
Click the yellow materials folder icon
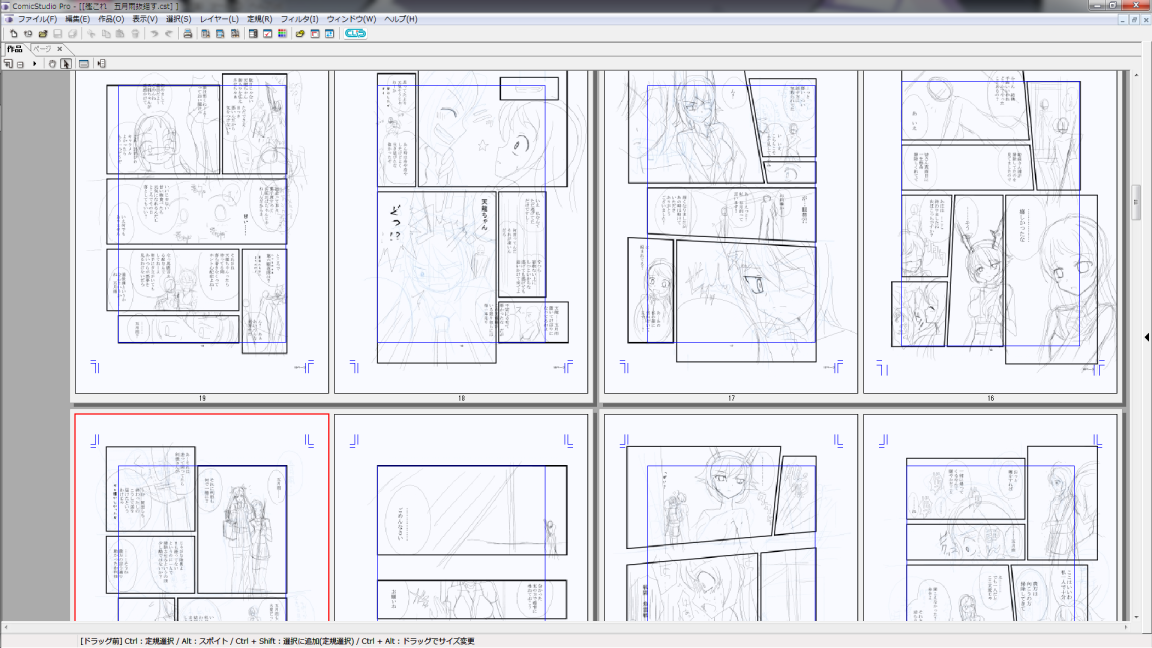coord(300,34)
